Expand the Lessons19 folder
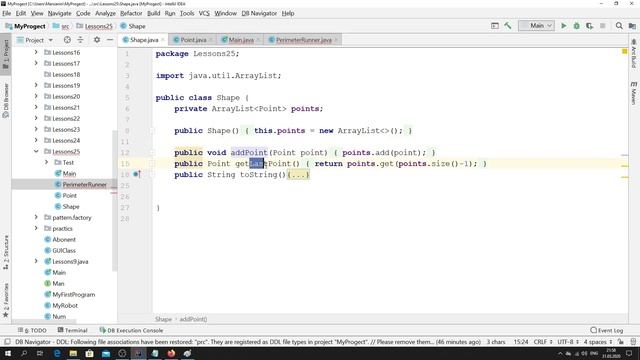 (x=36, y=85)
